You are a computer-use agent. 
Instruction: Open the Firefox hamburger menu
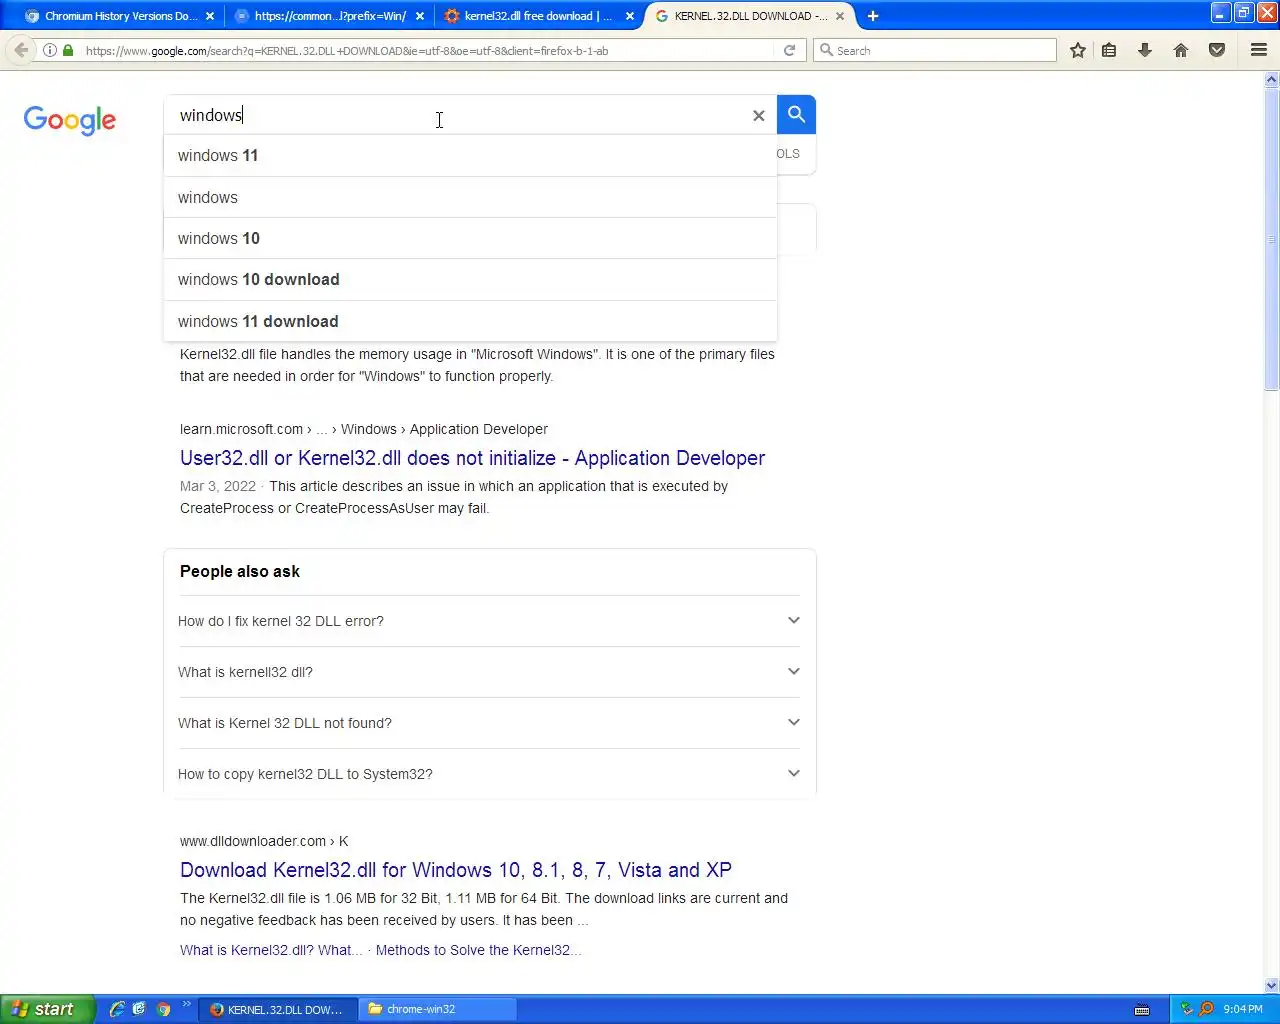(x=1259, y=50)
